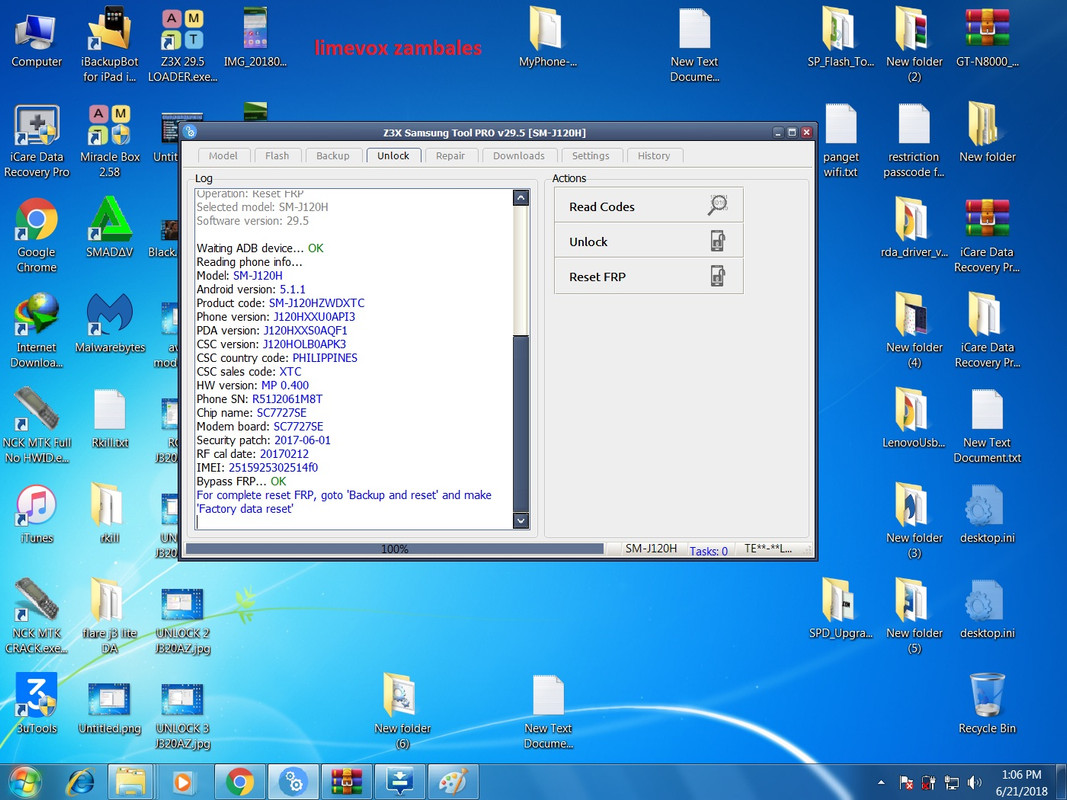
Task: Select rda_driver folder icon
Action: [x=914, y=229]
